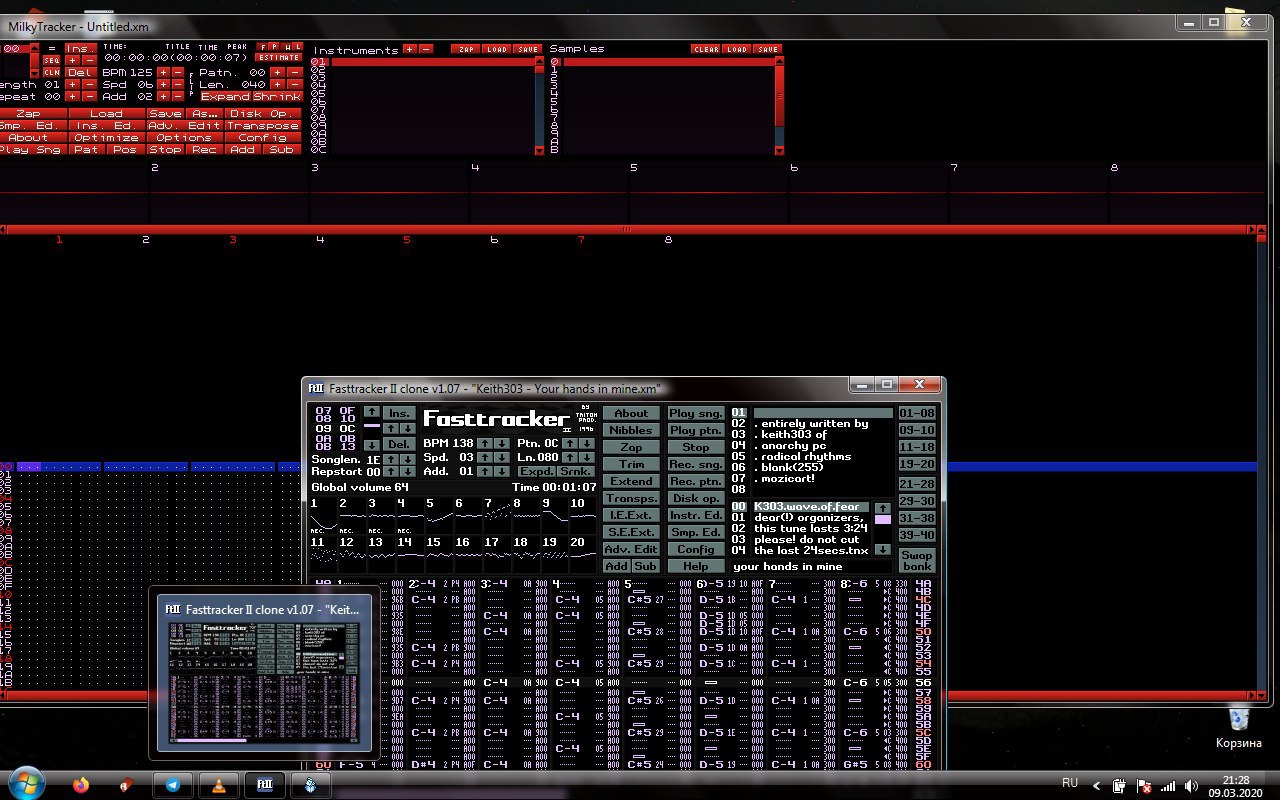Decrease Ln. pattern length in Fasttracker

click(587, 458)
